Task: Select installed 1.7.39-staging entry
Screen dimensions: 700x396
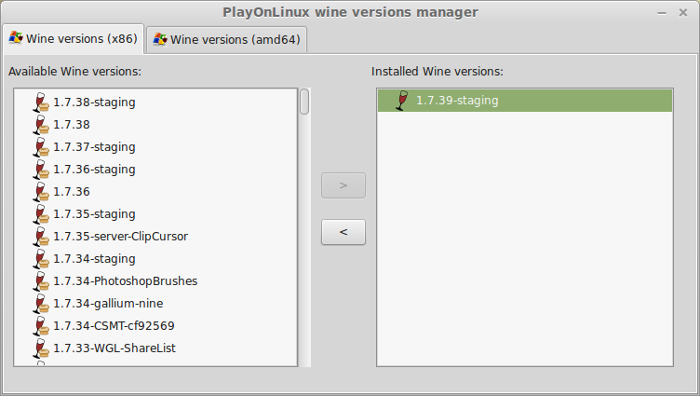Action: [x=525, y=100]
